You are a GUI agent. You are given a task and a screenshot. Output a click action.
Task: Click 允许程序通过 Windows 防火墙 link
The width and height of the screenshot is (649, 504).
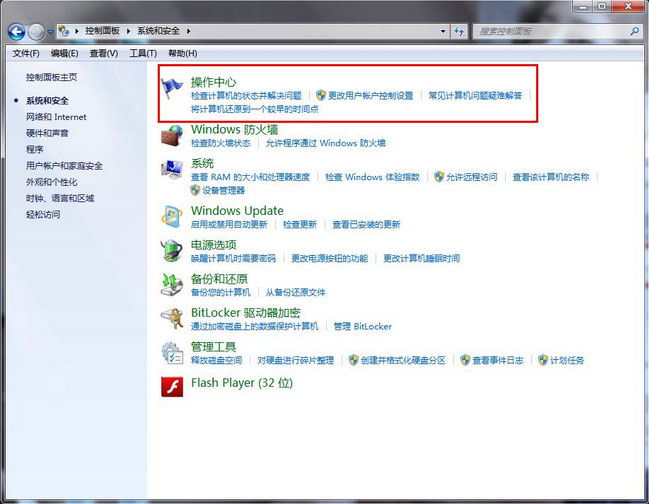point(326,143)
